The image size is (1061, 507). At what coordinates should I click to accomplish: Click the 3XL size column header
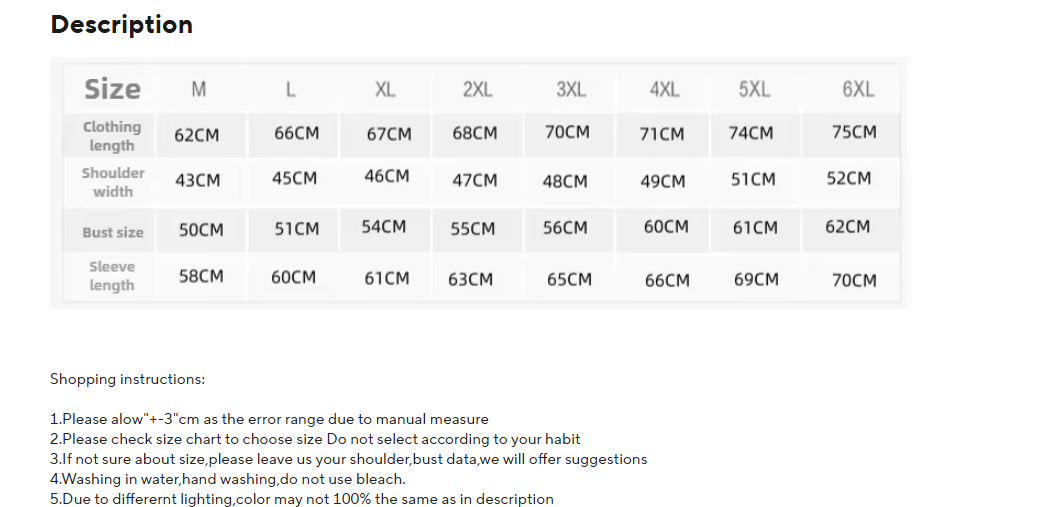click(x=571, y=90)
